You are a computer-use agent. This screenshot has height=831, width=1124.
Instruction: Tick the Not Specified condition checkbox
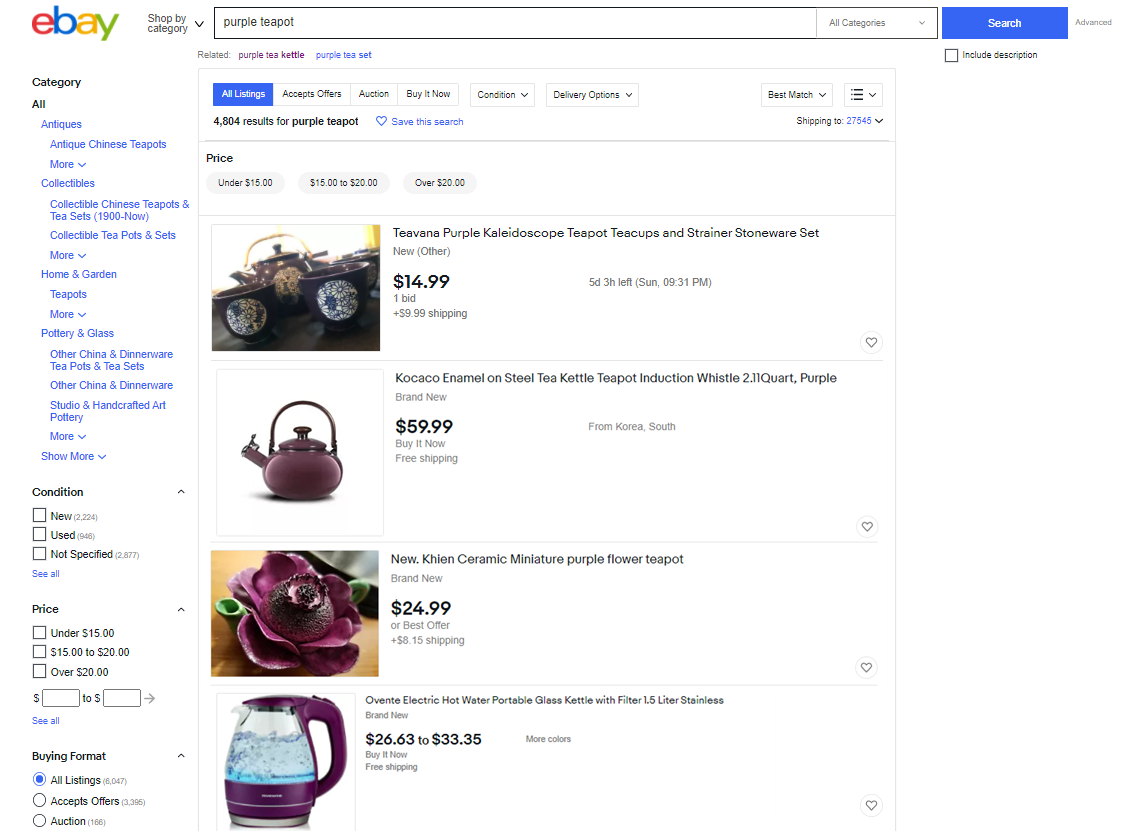click(39, 554)
